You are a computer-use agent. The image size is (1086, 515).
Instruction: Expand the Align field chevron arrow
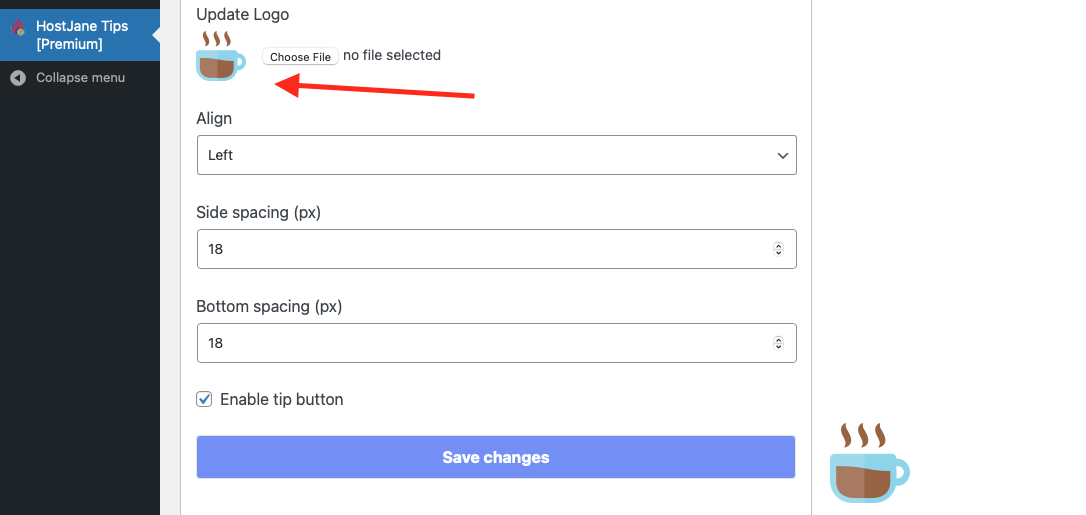[783, 156]
